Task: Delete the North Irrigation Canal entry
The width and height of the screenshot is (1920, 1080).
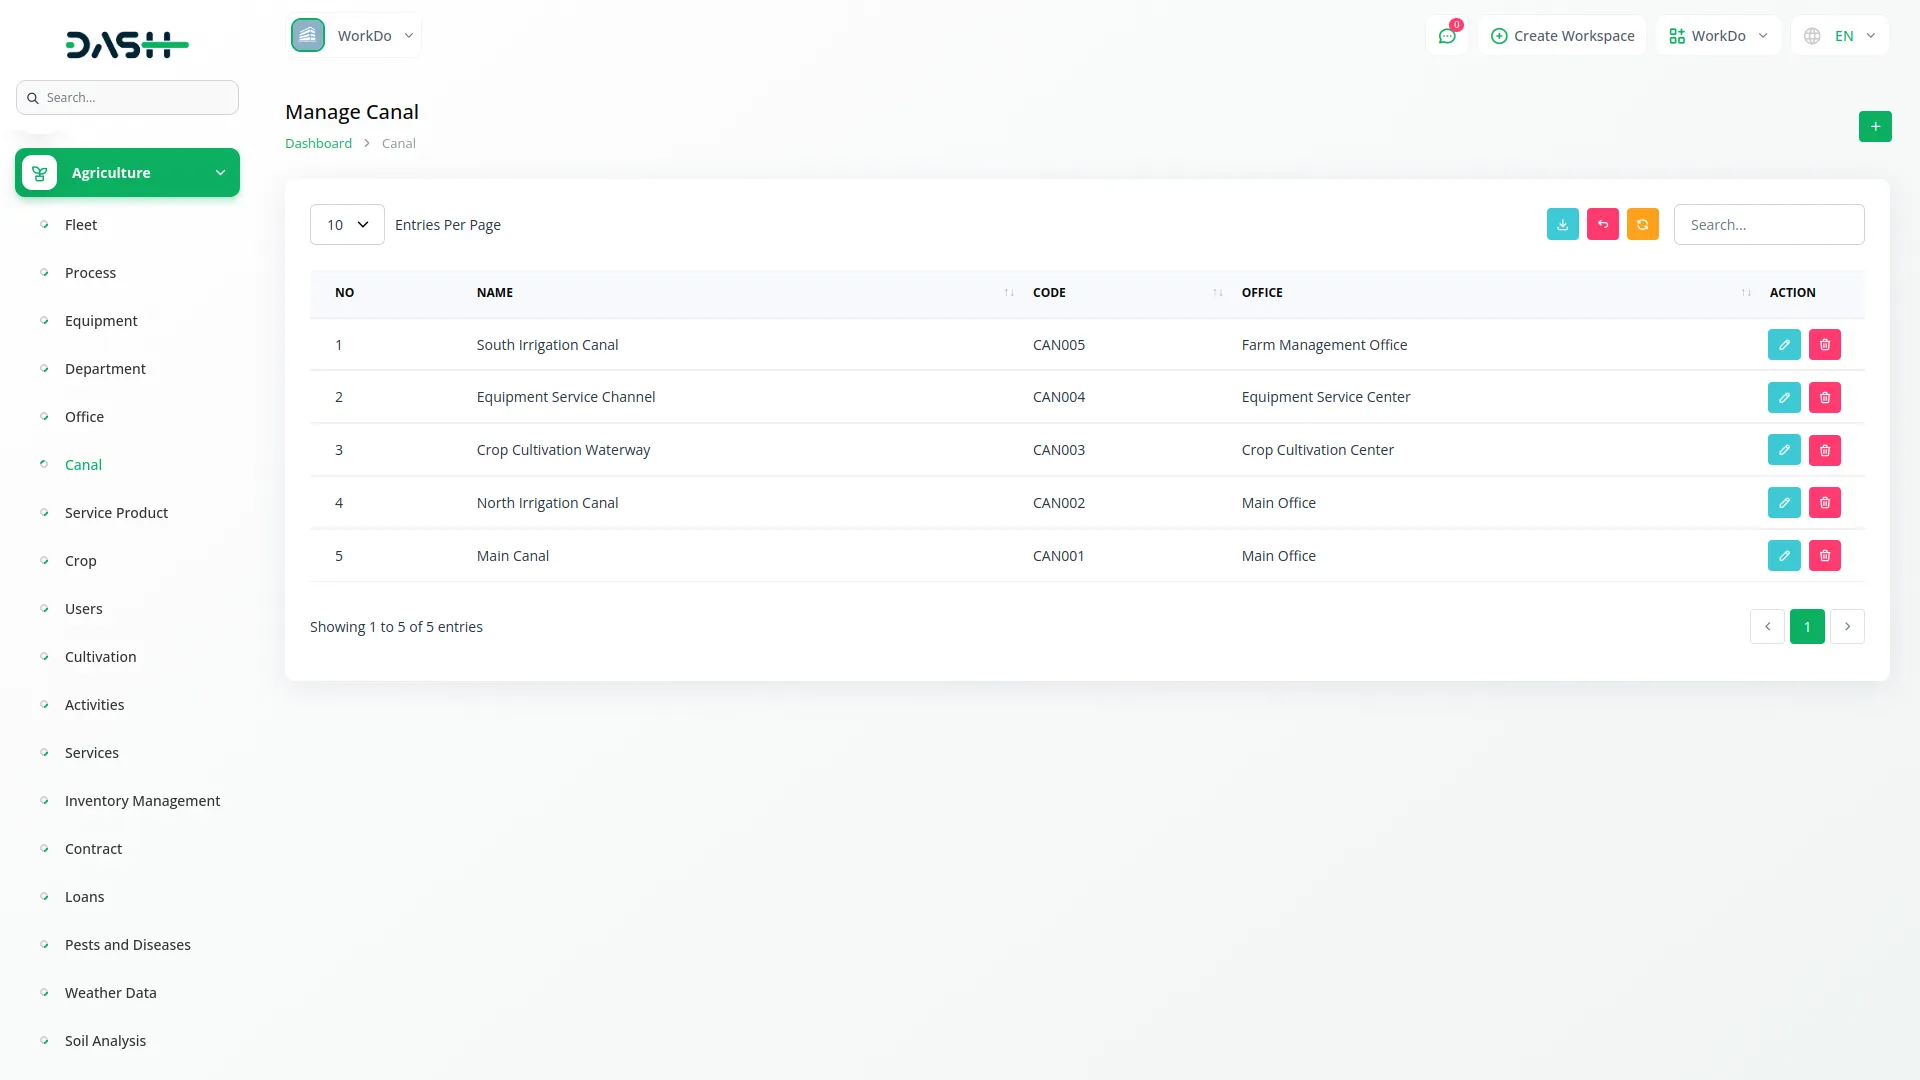Action: click(x=1824, y=503)
